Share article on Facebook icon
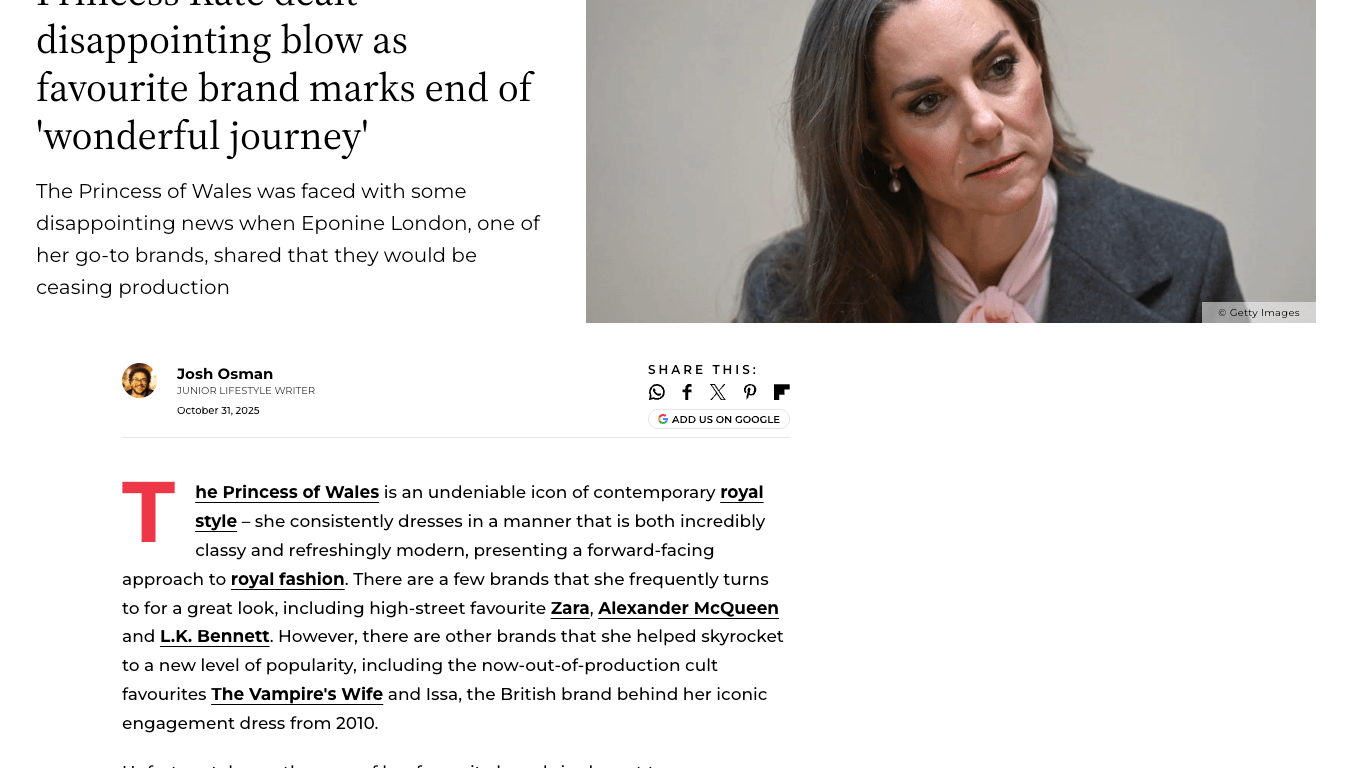The image size is (1369, 768). click(x=687, y=392)
